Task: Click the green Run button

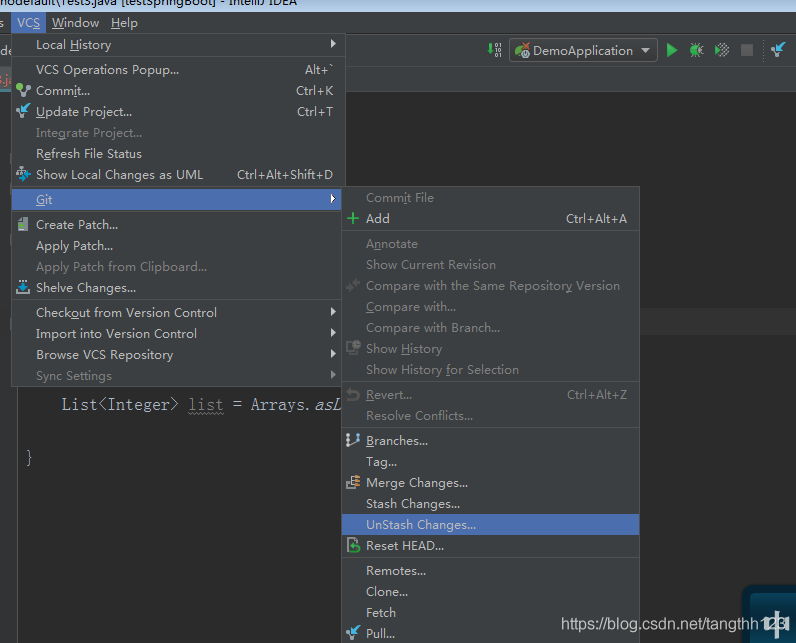Action: click(672, 50)
